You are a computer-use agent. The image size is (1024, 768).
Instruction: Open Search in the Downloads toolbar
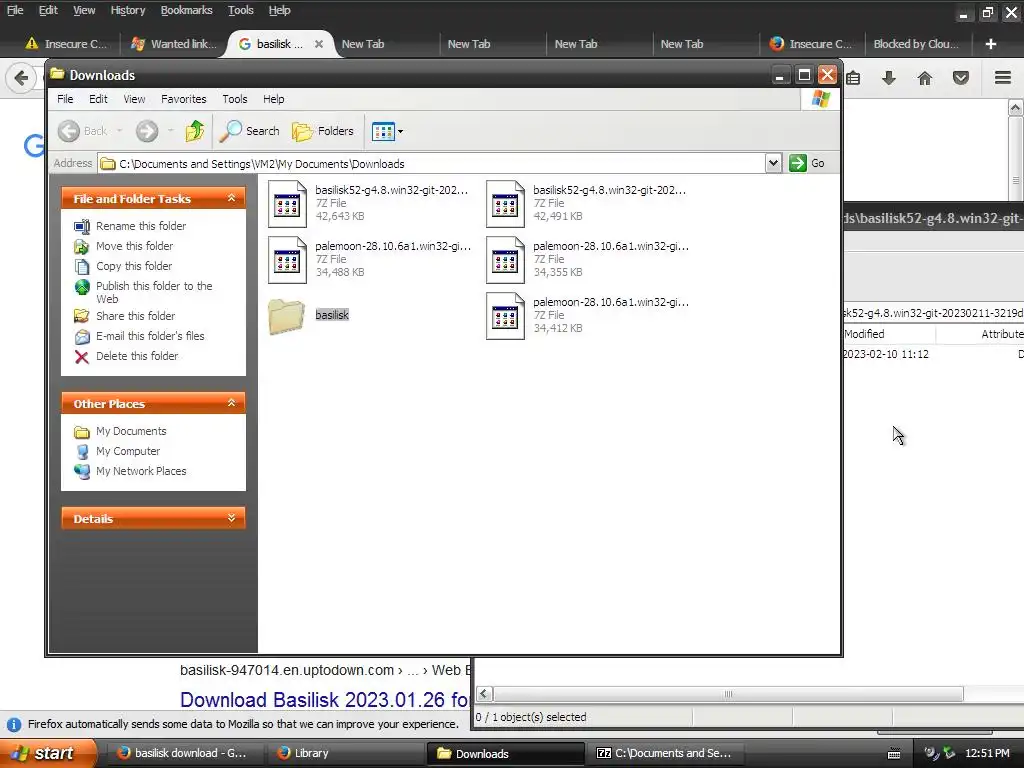(249, 131)
